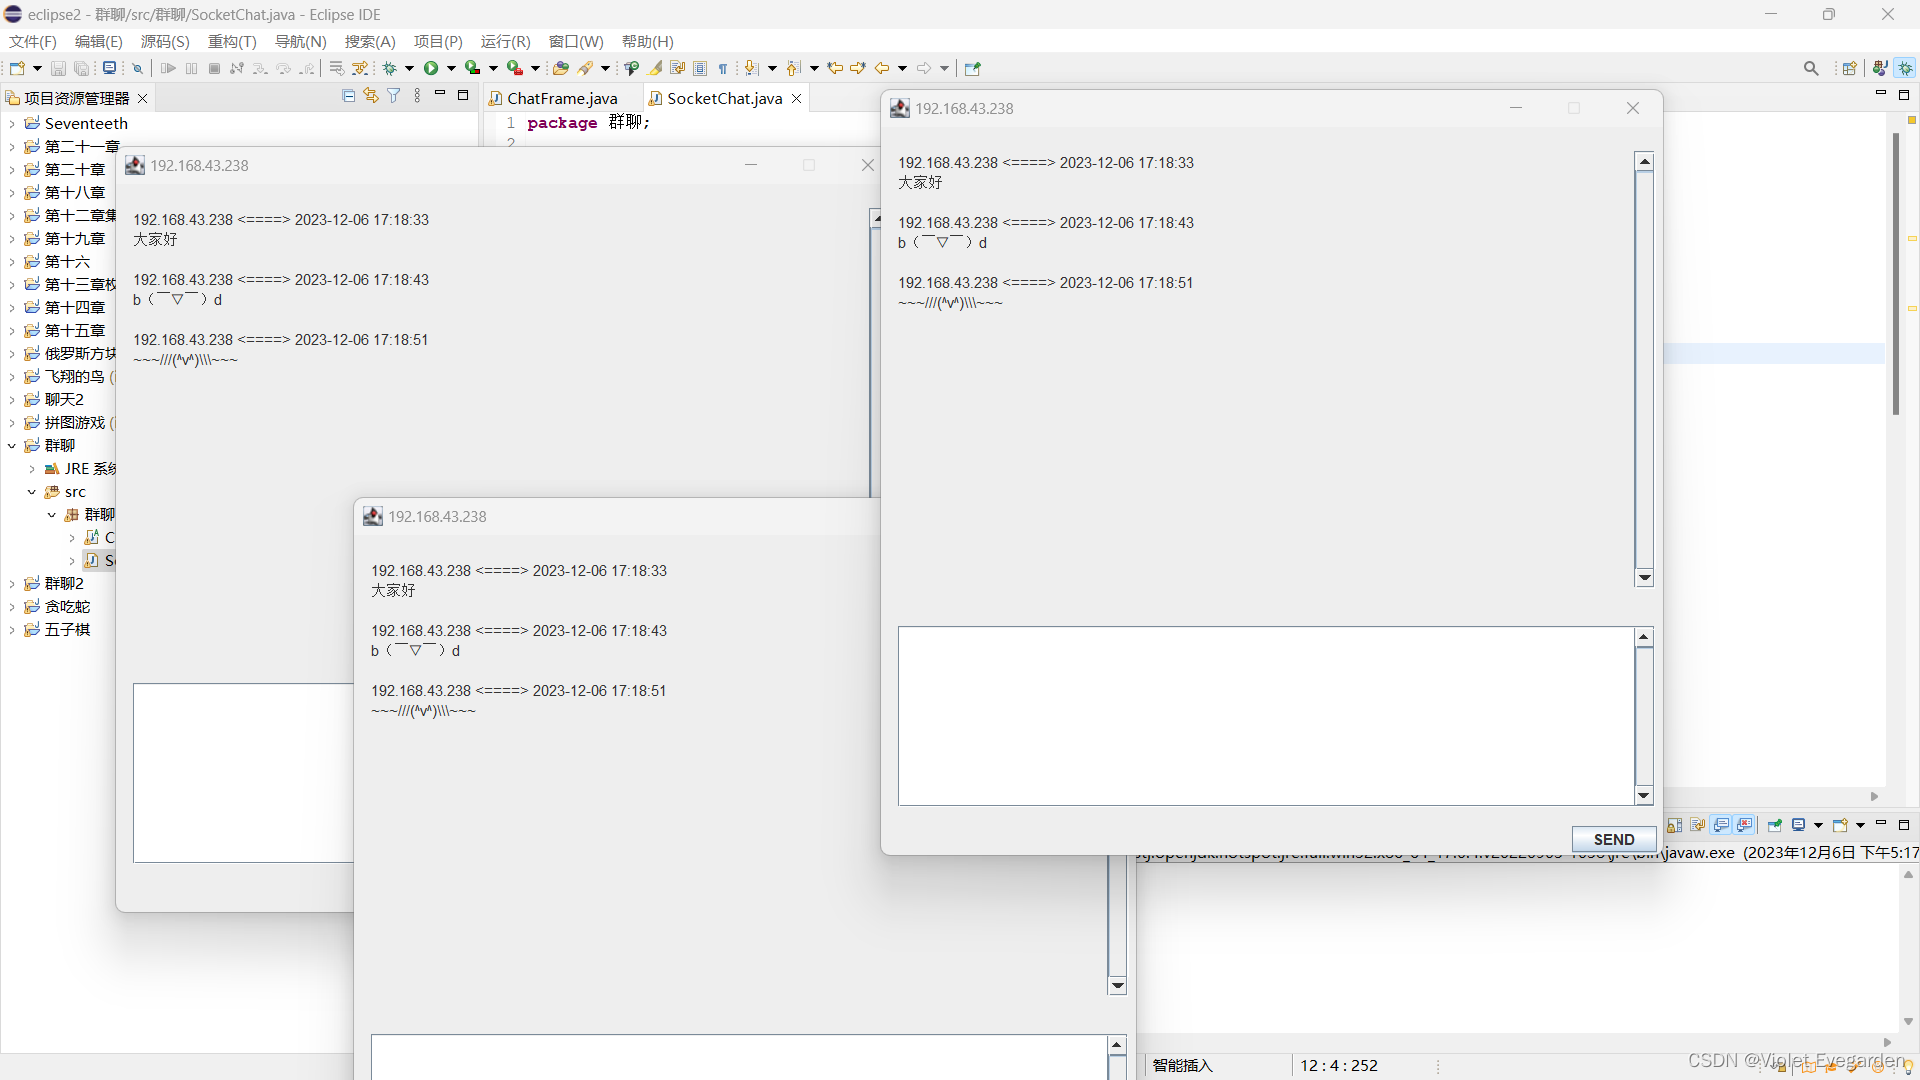Click the search magnifier icon at top right
Viewport: 1920px width, 1080px height.
point(1811,68)
